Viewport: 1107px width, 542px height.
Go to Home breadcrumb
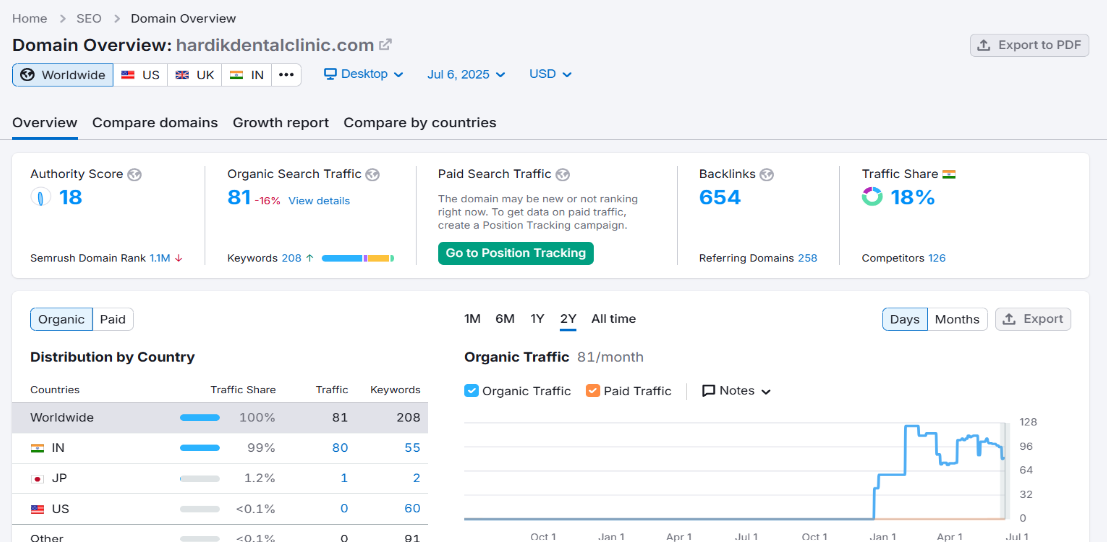point(30,18)
